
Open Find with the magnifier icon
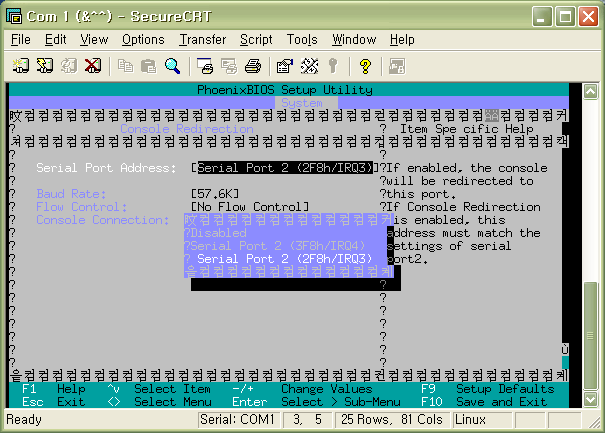point(172,66)
